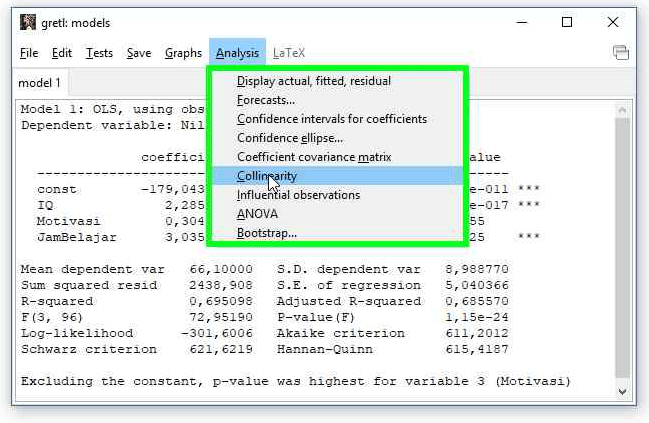This screenshot has height=423, width=649.
Task: Open Confidence ellipse... option
Action: click(289, 138)
